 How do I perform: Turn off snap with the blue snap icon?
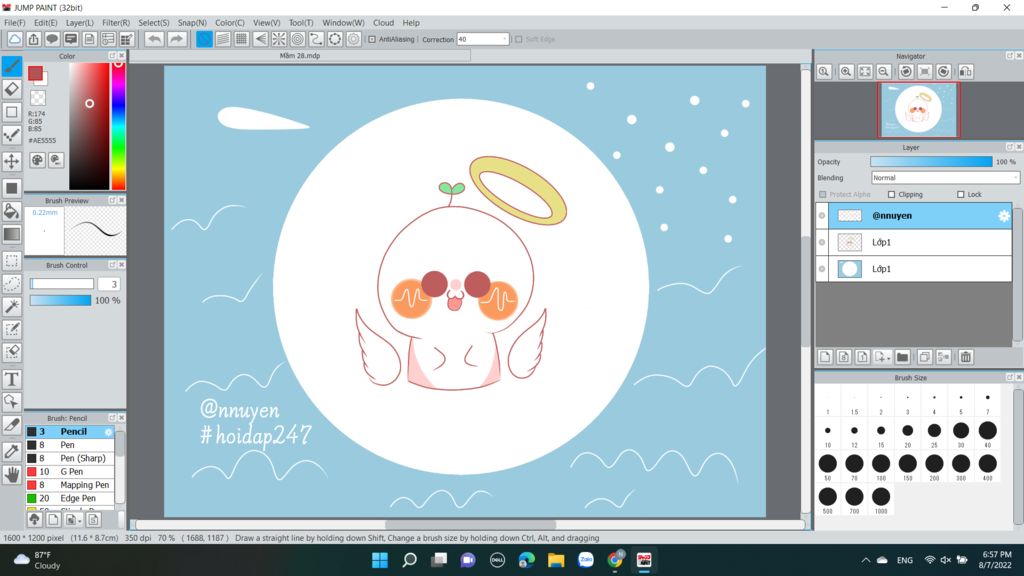point(204,39)
